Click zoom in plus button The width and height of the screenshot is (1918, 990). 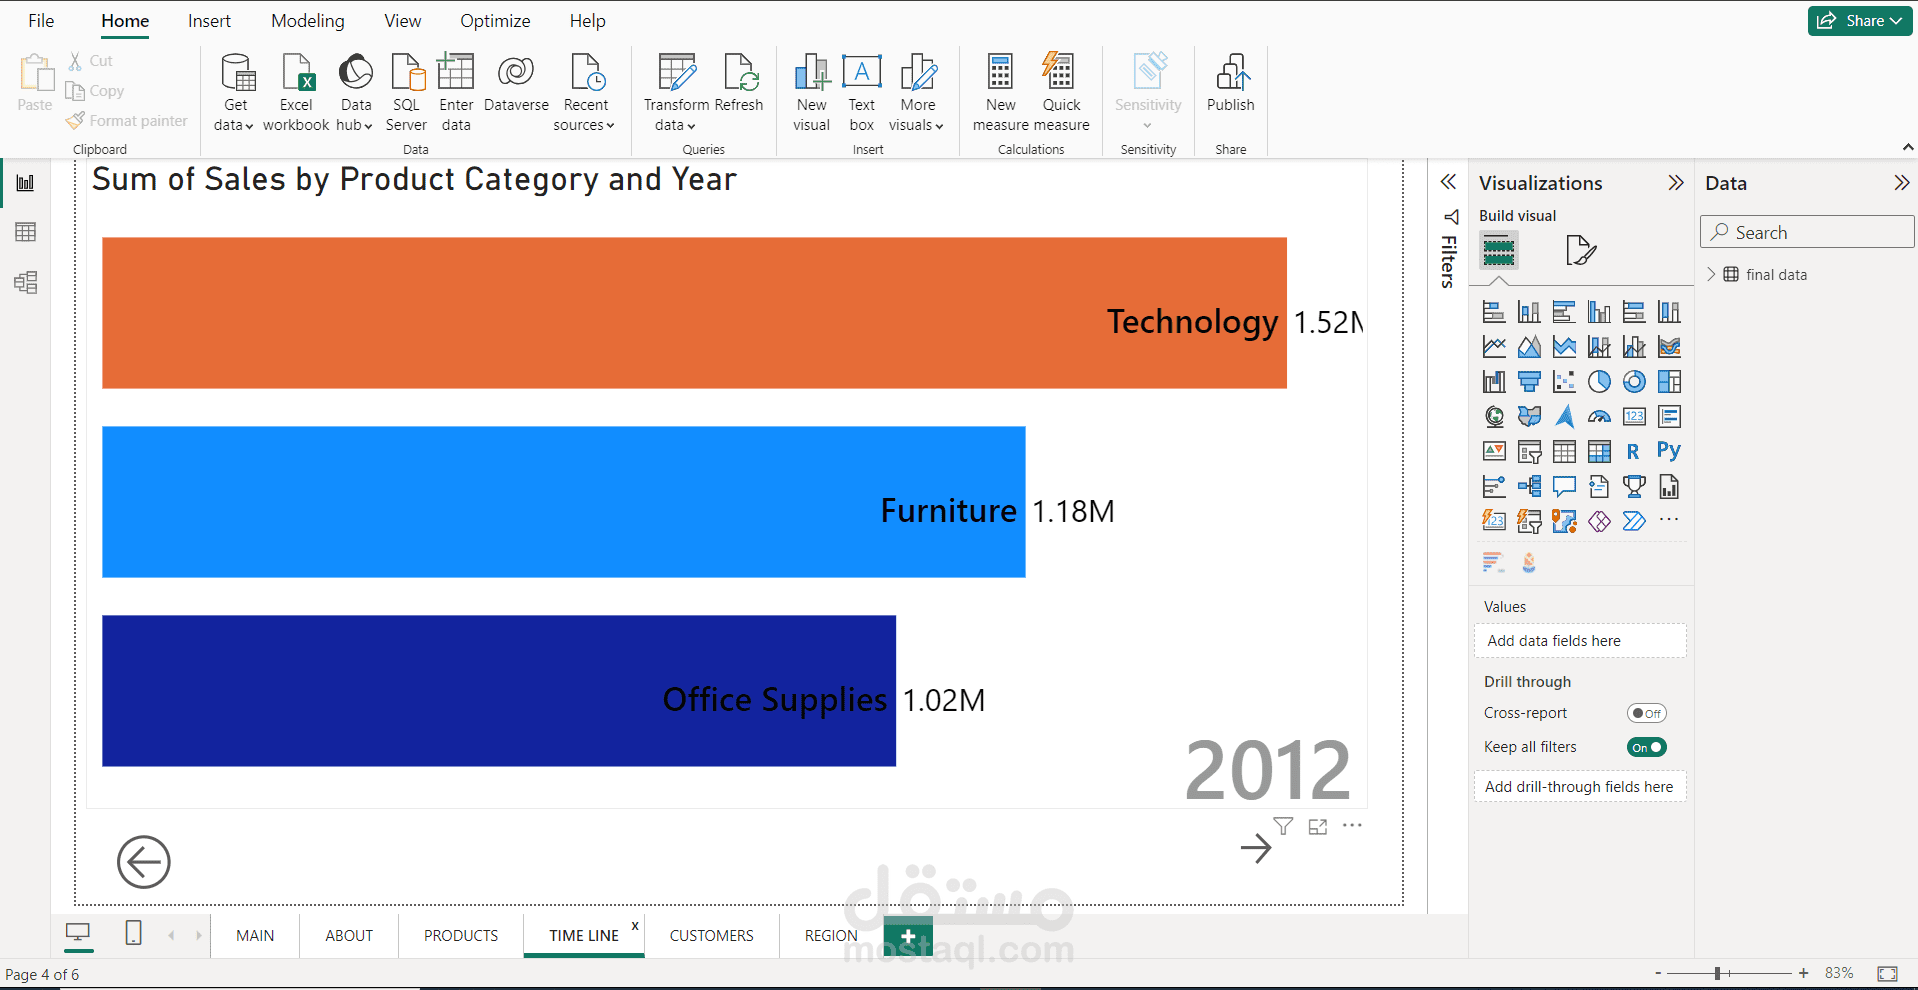tap(1803, 973)
